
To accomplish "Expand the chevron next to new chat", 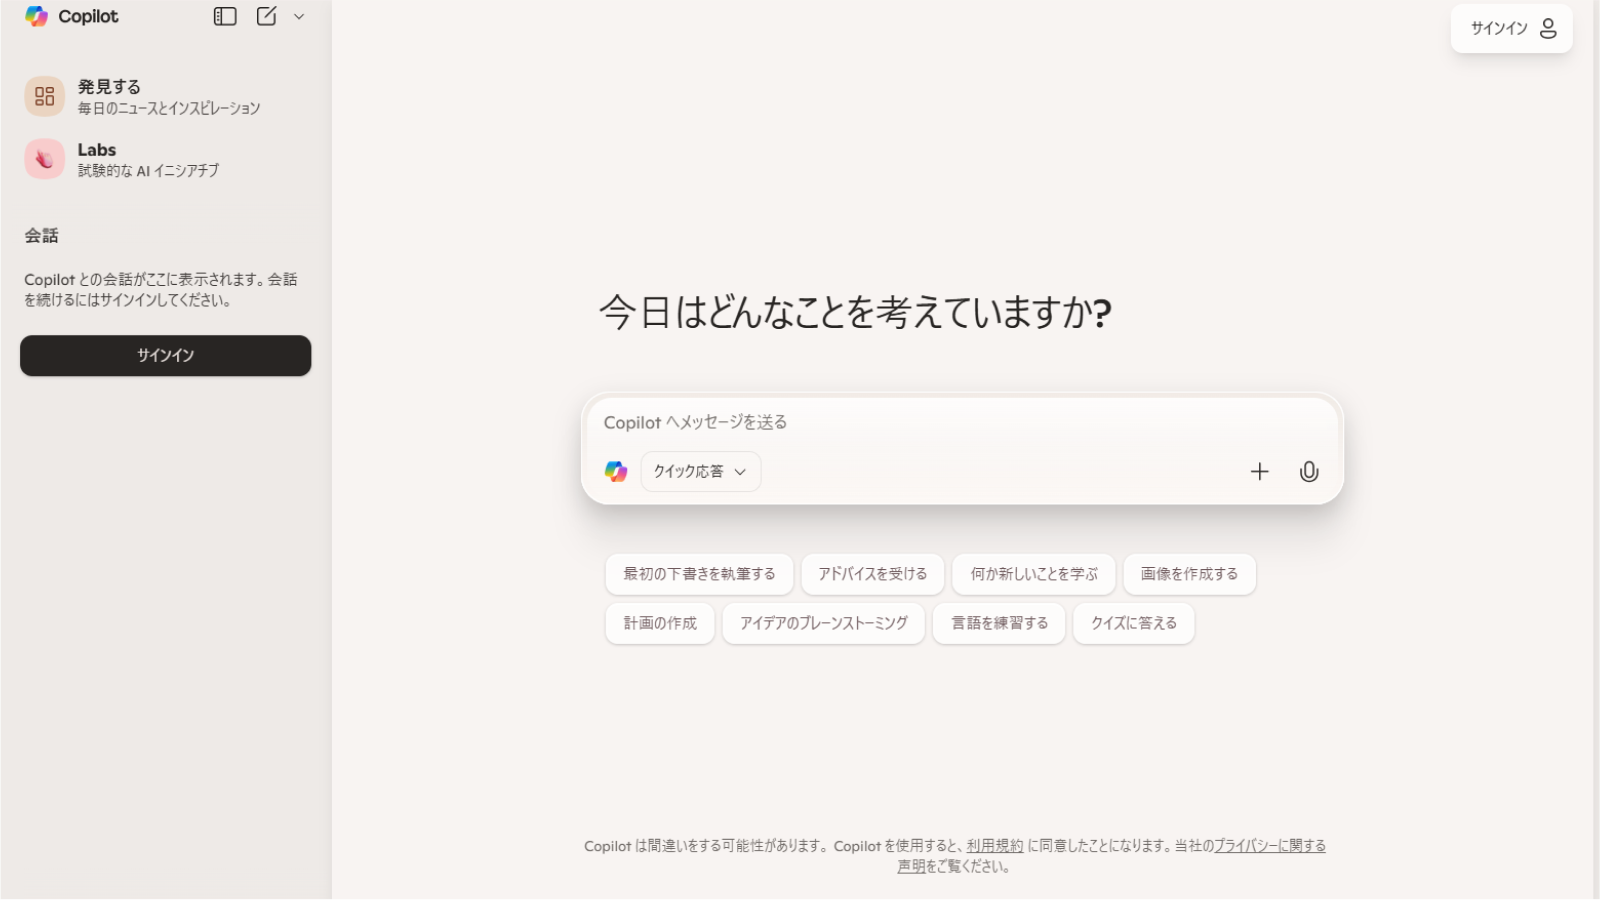I will click(299, 17).
